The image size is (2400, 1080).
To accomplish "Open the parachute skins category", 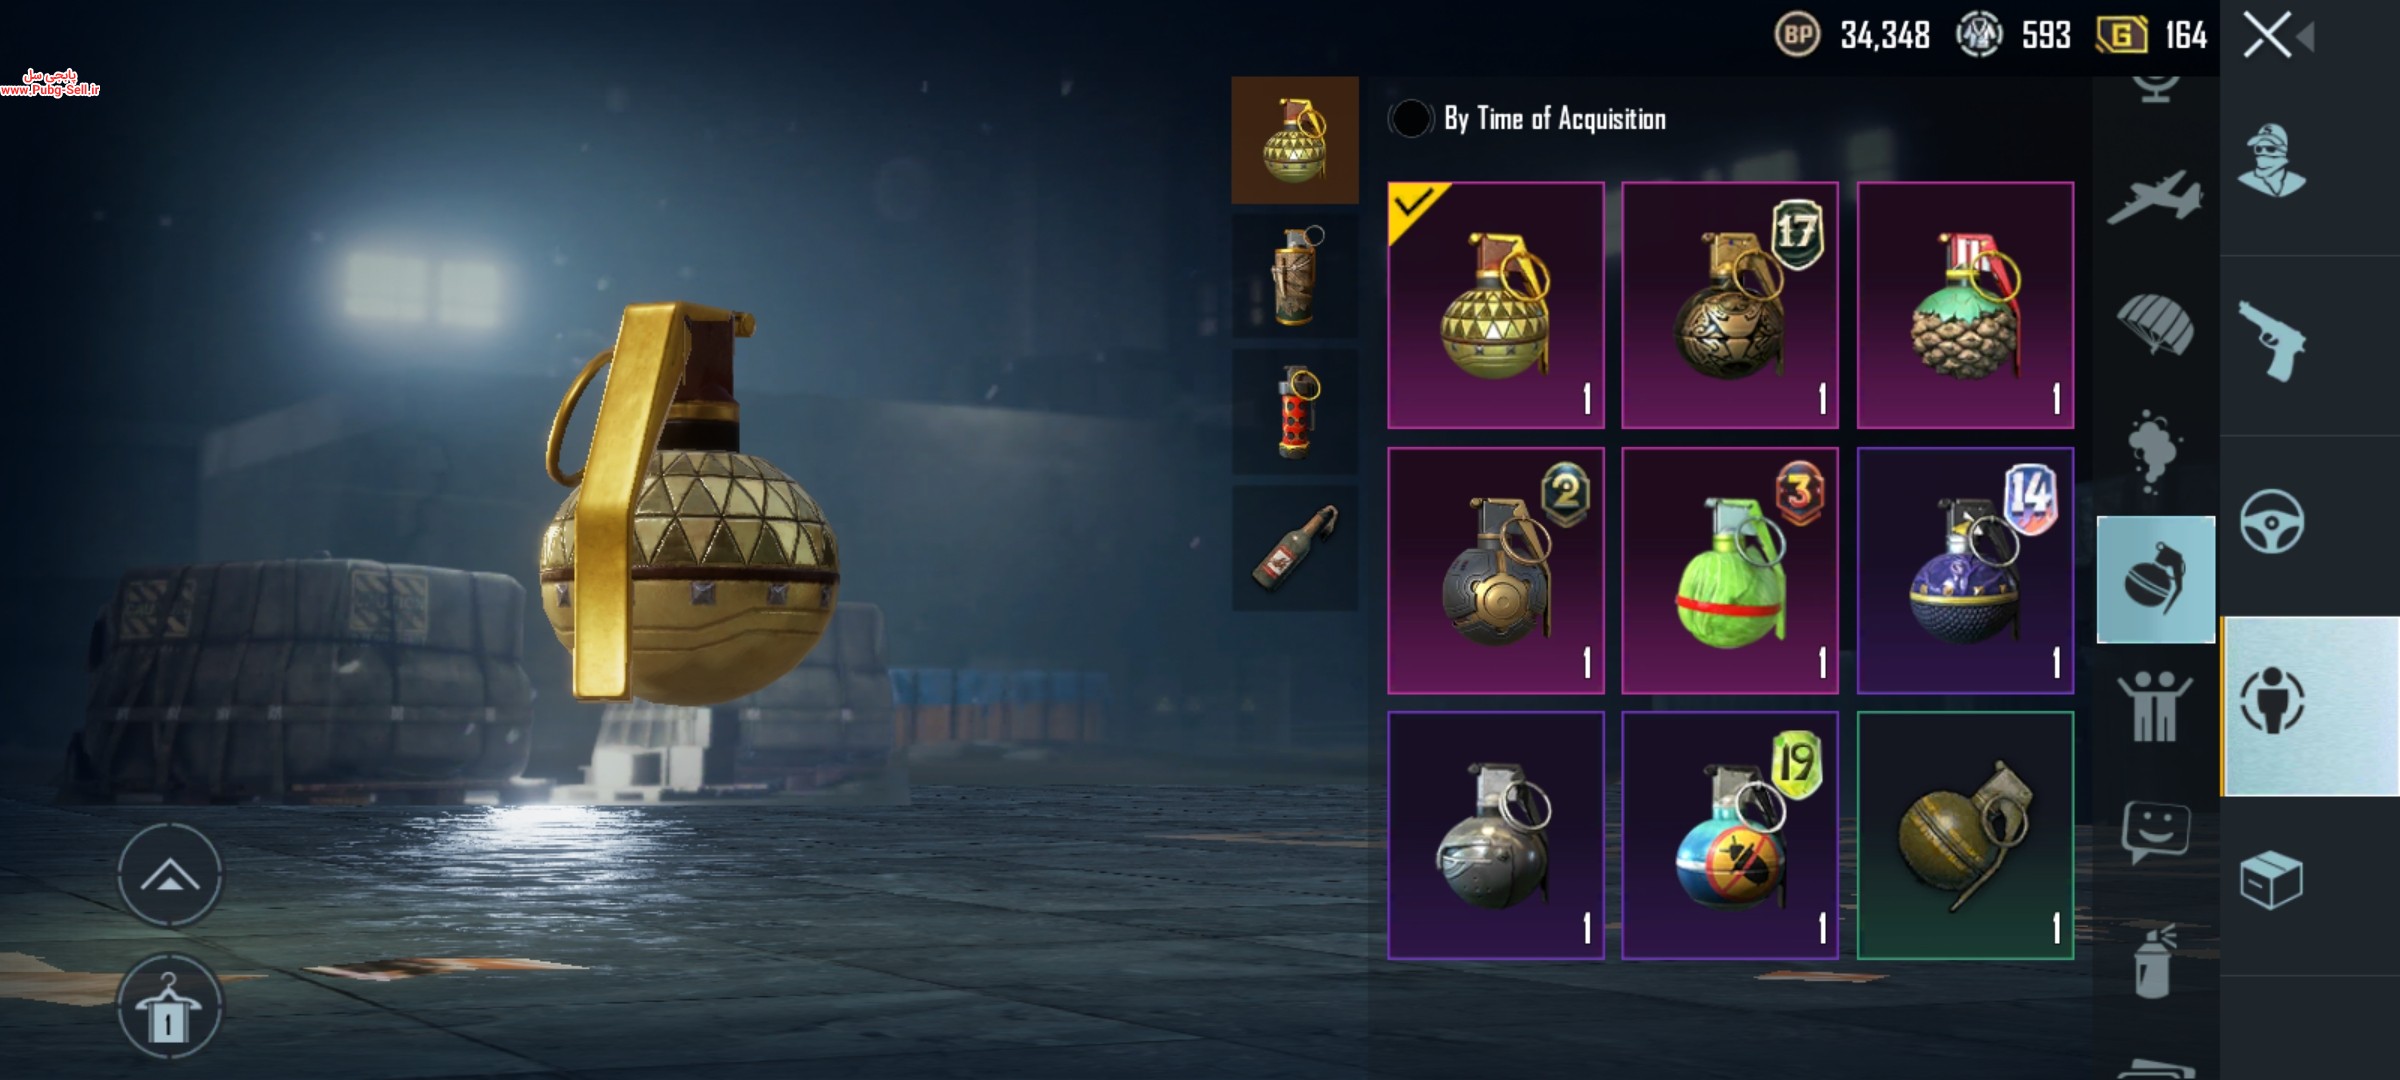I will [2155, 324].
